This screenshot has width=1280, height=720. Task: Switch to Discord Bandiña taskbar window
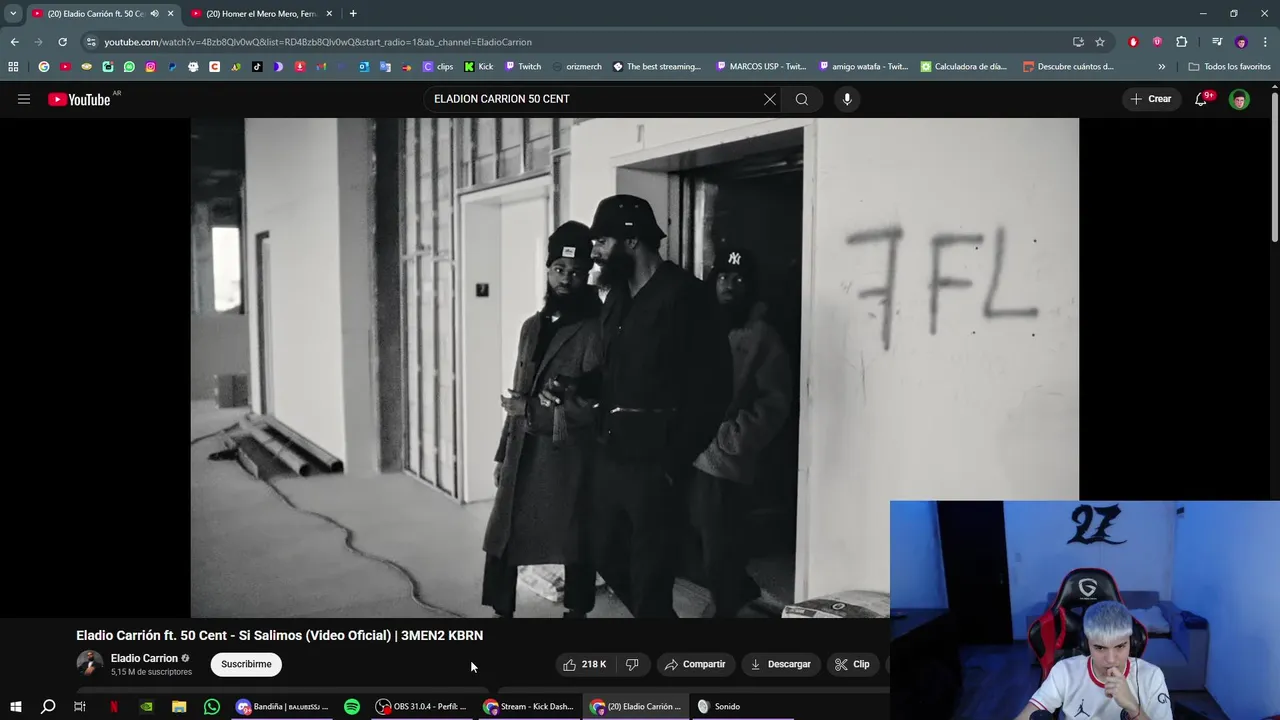(283, 707)
